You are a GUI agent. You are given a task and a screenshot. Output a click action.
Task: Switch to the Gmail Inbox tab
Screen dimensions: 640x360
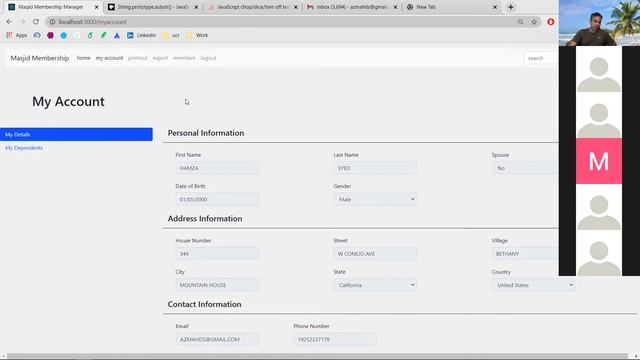[351, 7]
